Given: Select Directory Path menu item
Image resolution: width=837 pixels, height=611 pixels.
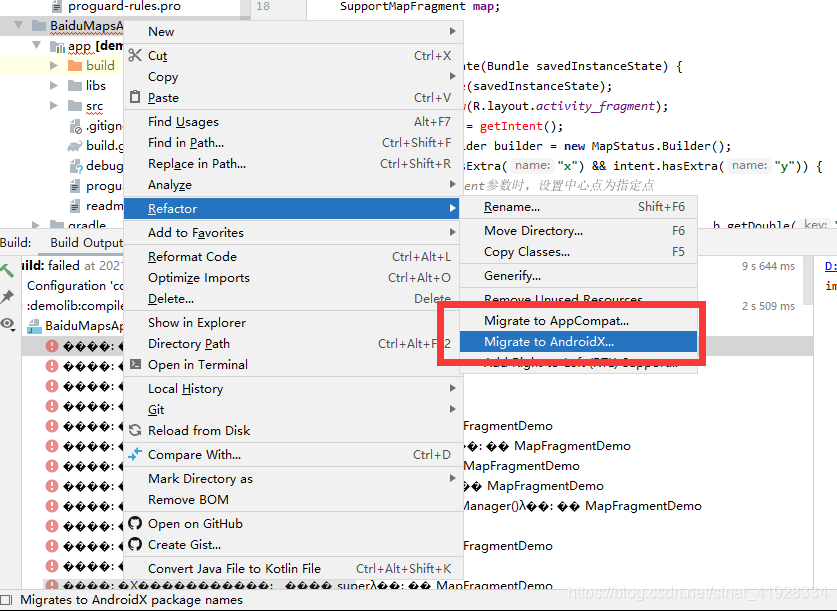Looking at the screenshot, I should pos(293,344).
